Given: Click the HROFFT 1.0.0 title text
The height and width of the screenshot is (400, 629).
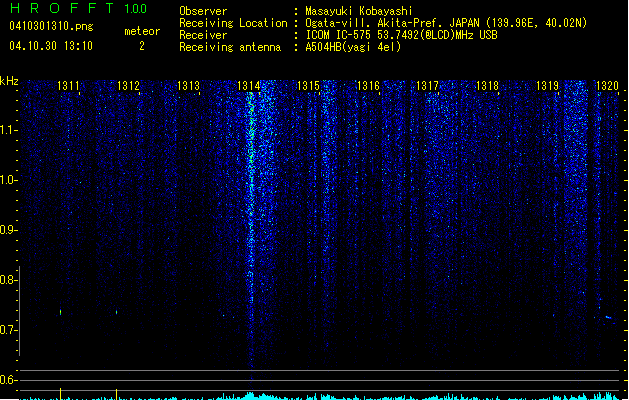Looking at the screenshot, I should pyautogui.click(x=78, y=8).
